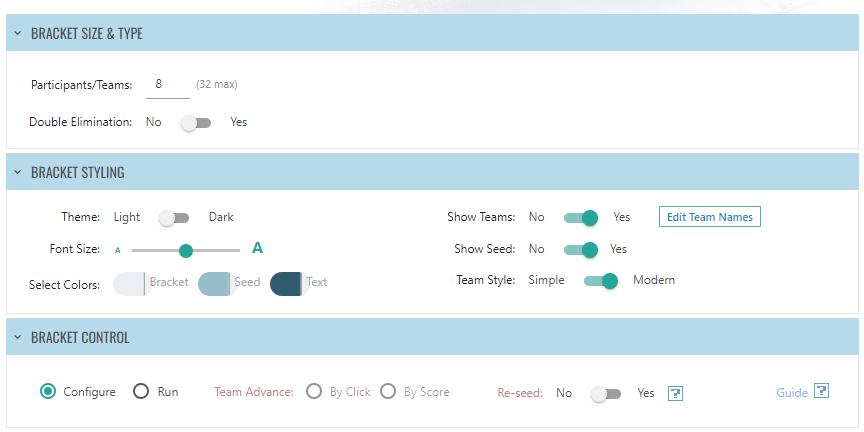Viewport: 864px width, 432px height.
Task: Toggle the Double Elimination switch
Action: click(x=196, y=122)
